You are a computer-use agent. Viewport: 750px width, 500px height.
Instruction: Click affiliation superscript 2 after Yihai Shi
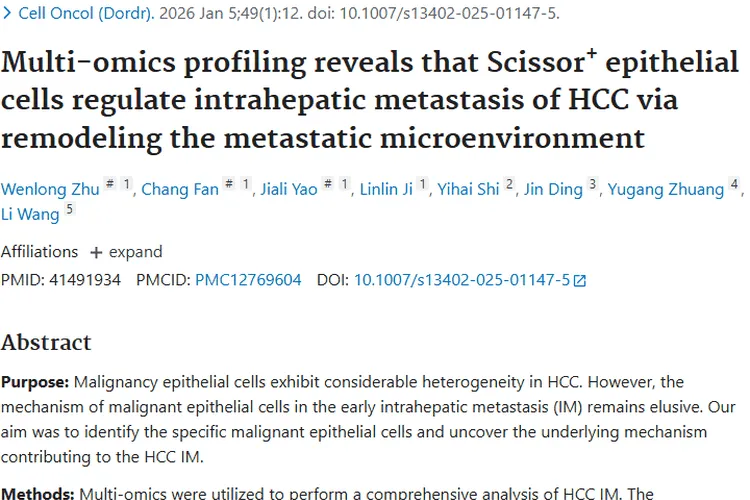tap(510, 185)
